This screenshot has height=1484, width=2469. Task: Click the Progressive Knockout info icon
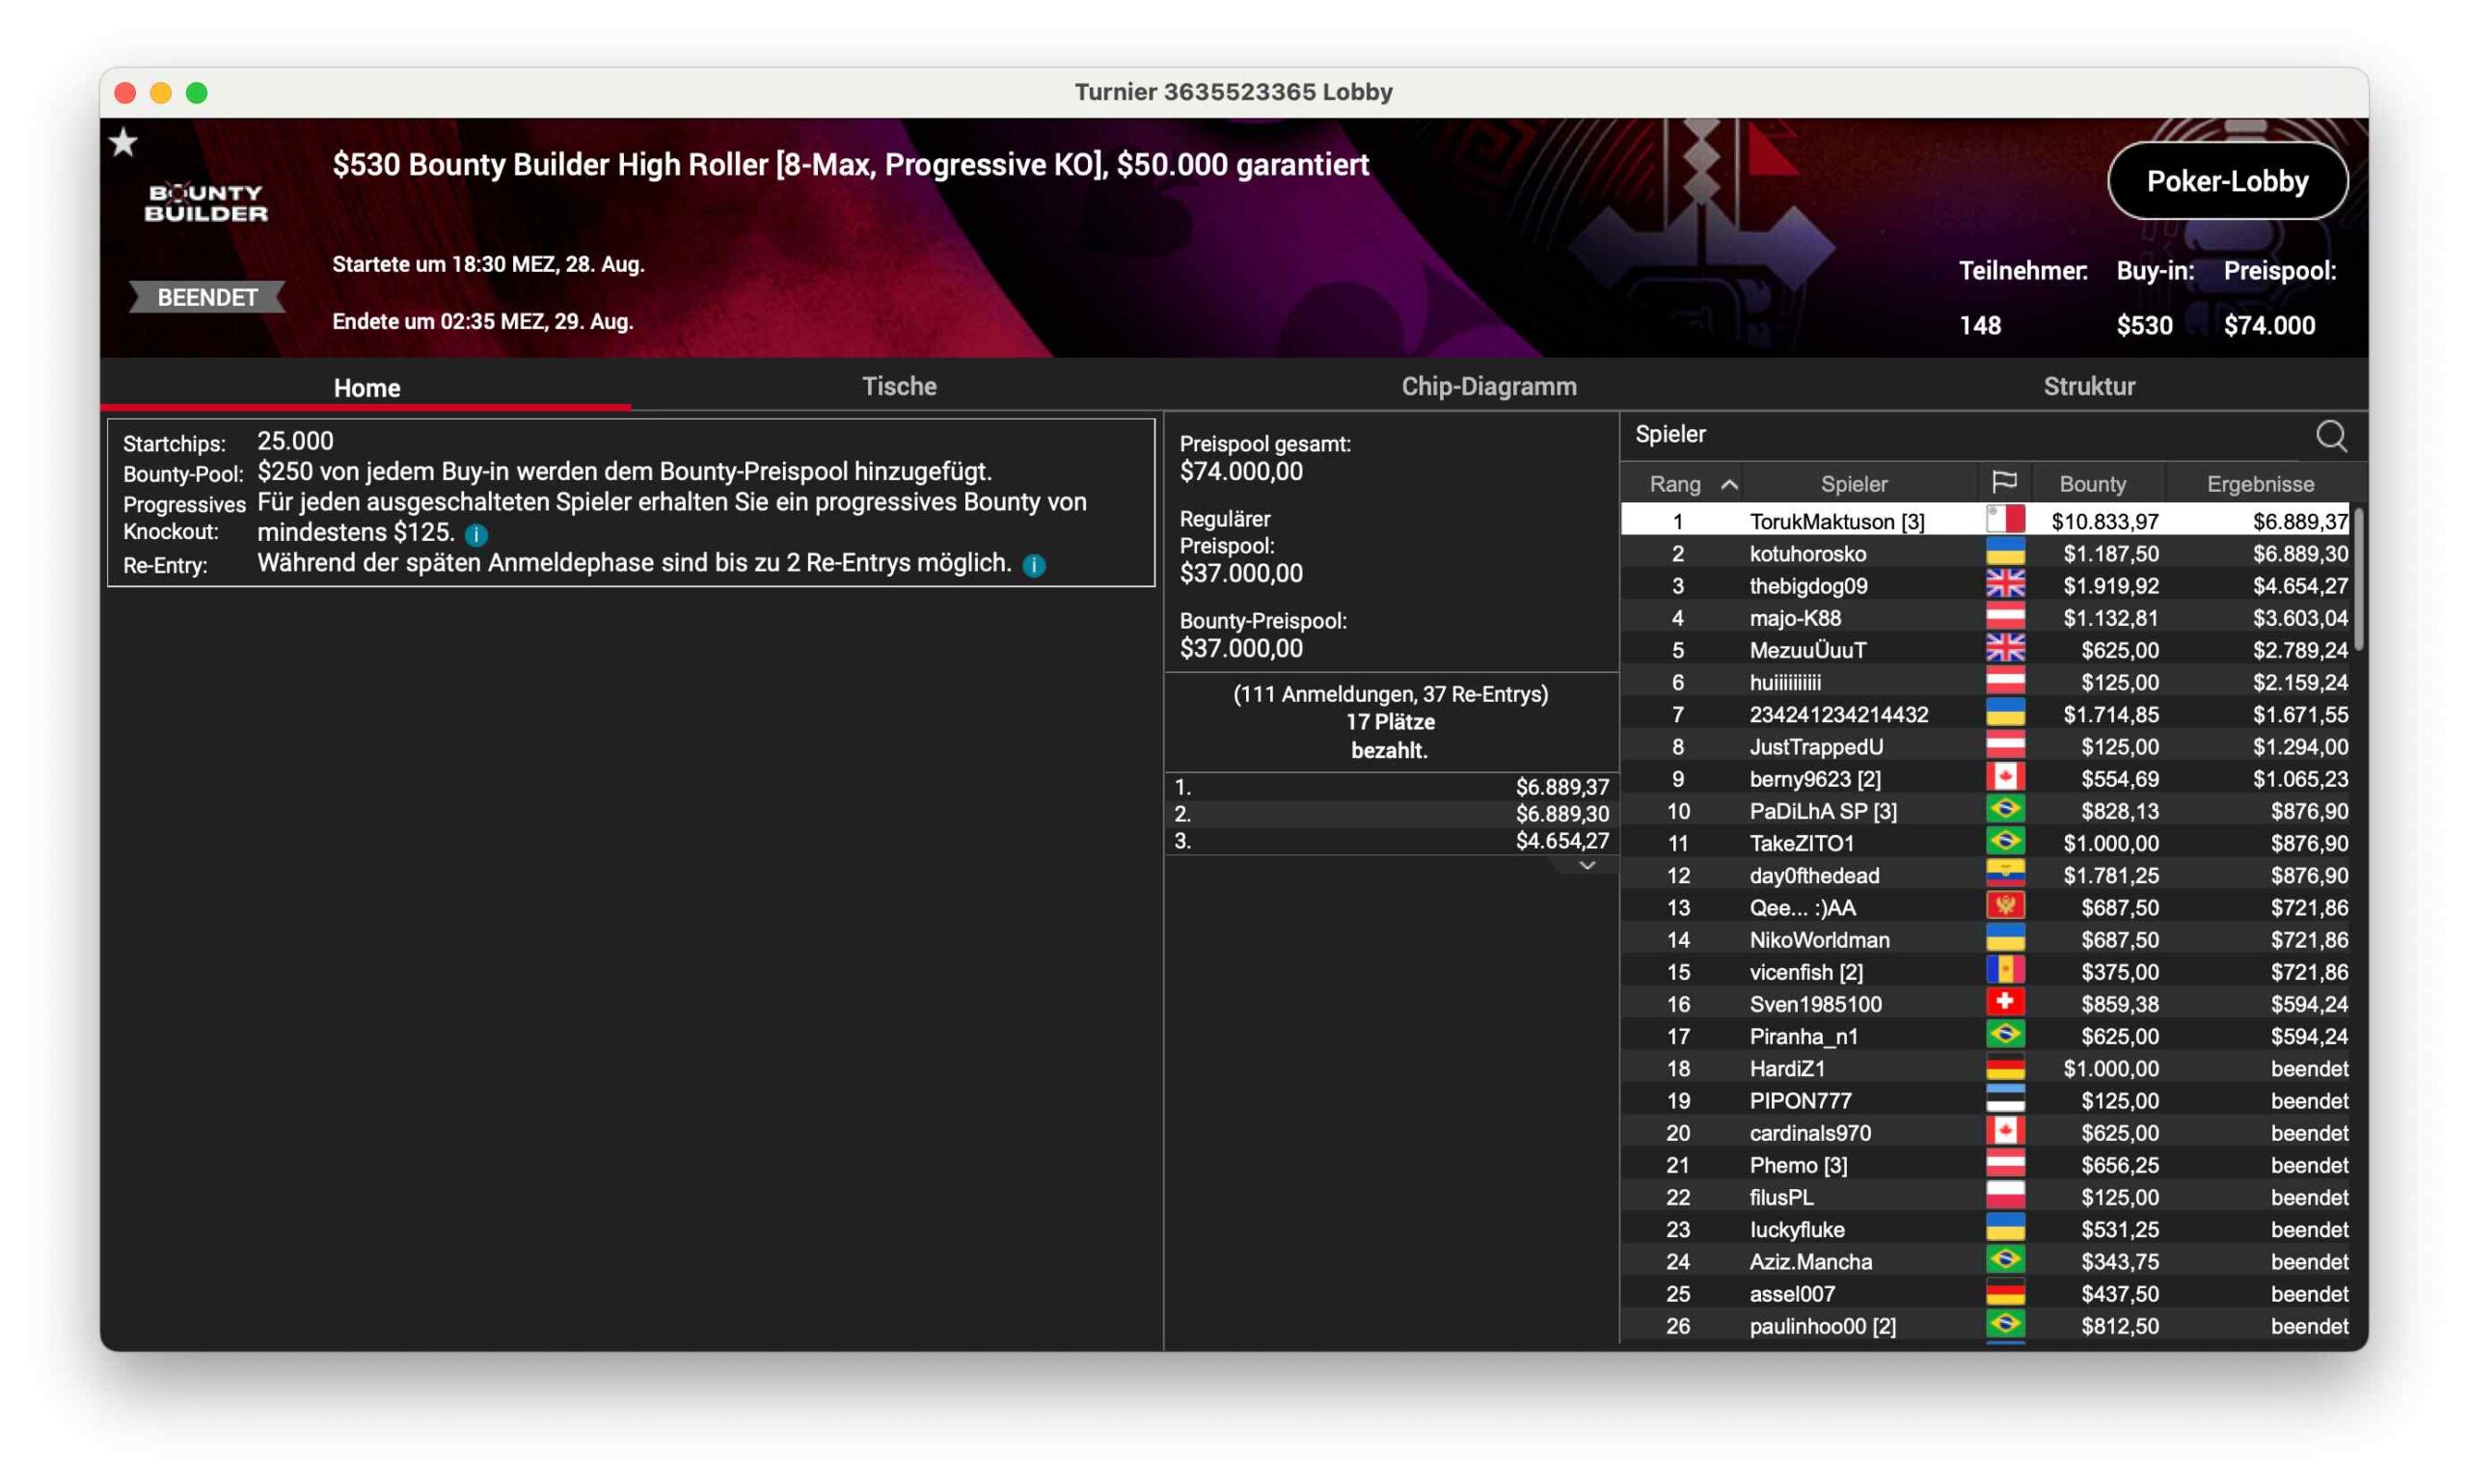point(477,535)
